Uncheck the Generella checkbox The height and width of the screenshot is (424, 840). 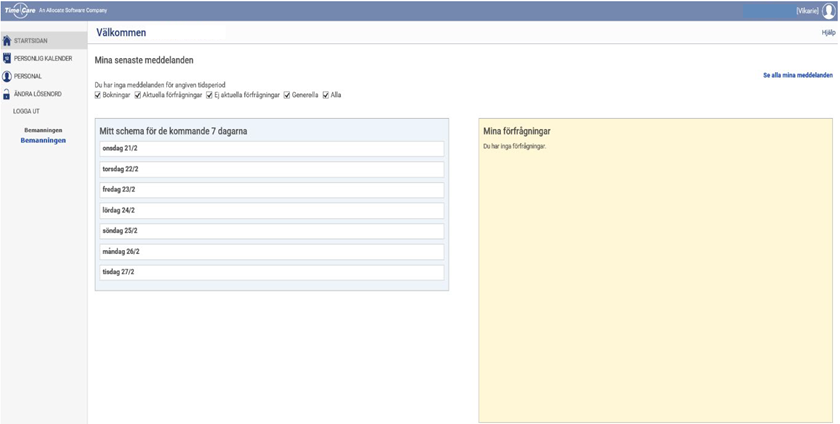287,95
